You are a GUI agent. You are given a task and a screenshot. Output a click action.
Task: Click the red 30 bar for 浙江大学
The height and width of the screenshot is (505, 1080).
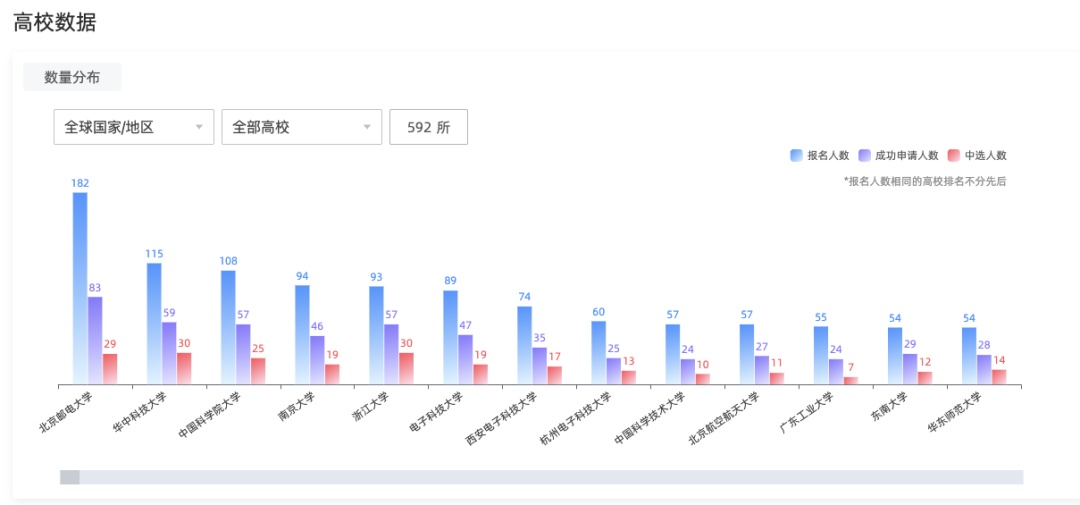(406, 369)
